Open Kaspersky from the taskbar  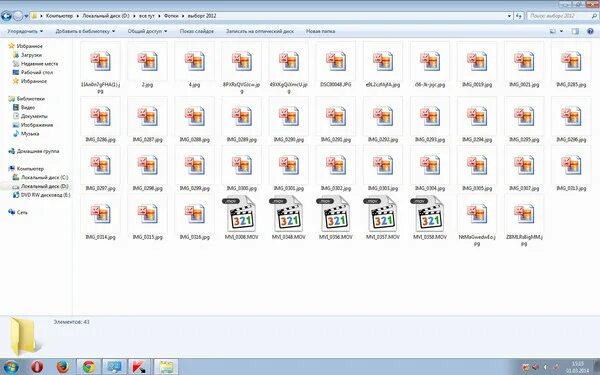point(139,367)
